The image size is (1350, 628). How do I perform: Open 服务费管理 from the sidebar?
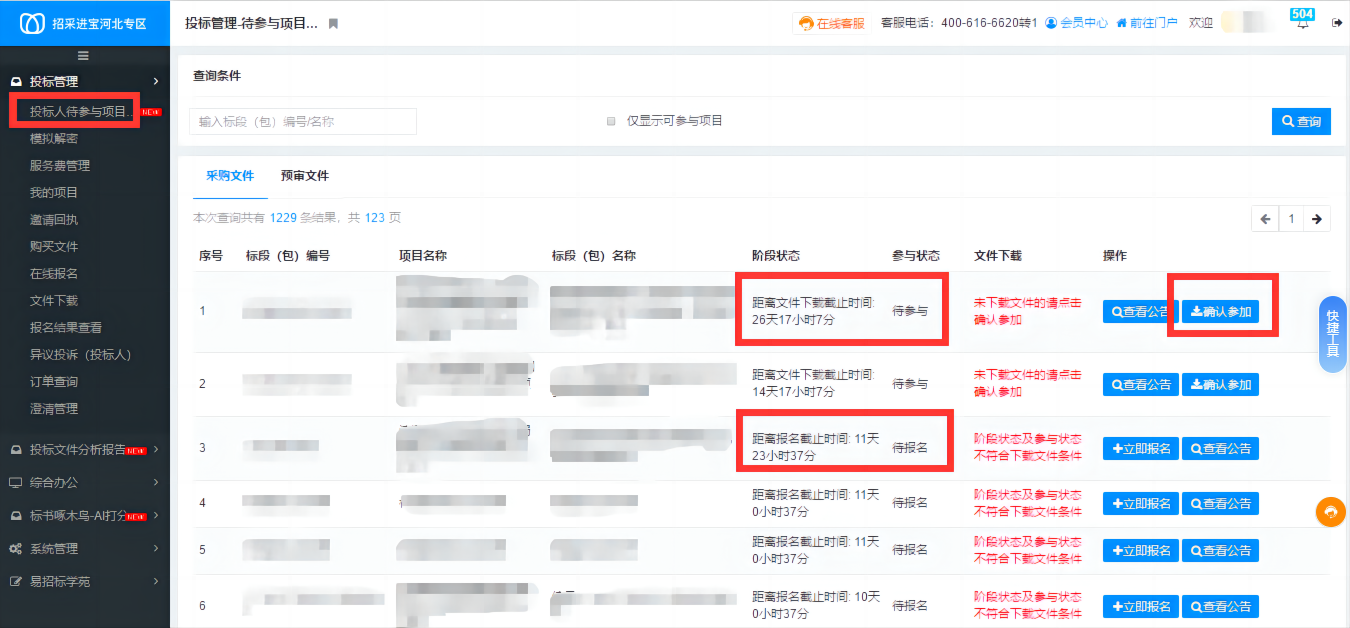coord(60,166)
